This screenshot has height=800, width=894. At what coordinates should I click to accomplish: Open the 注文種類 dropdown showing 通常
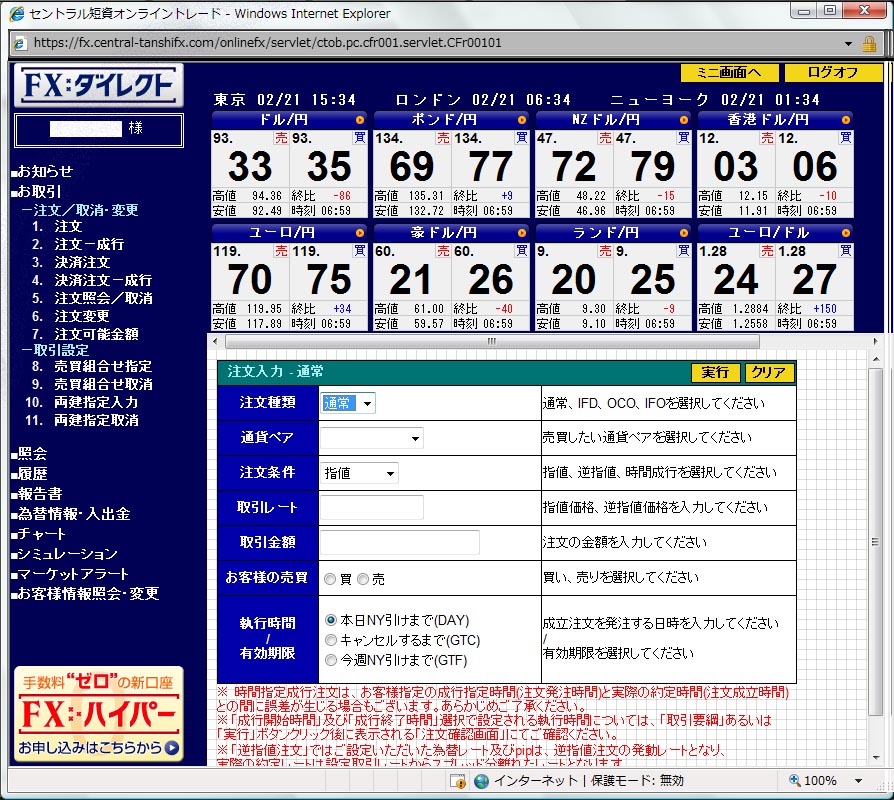[348, 403]
